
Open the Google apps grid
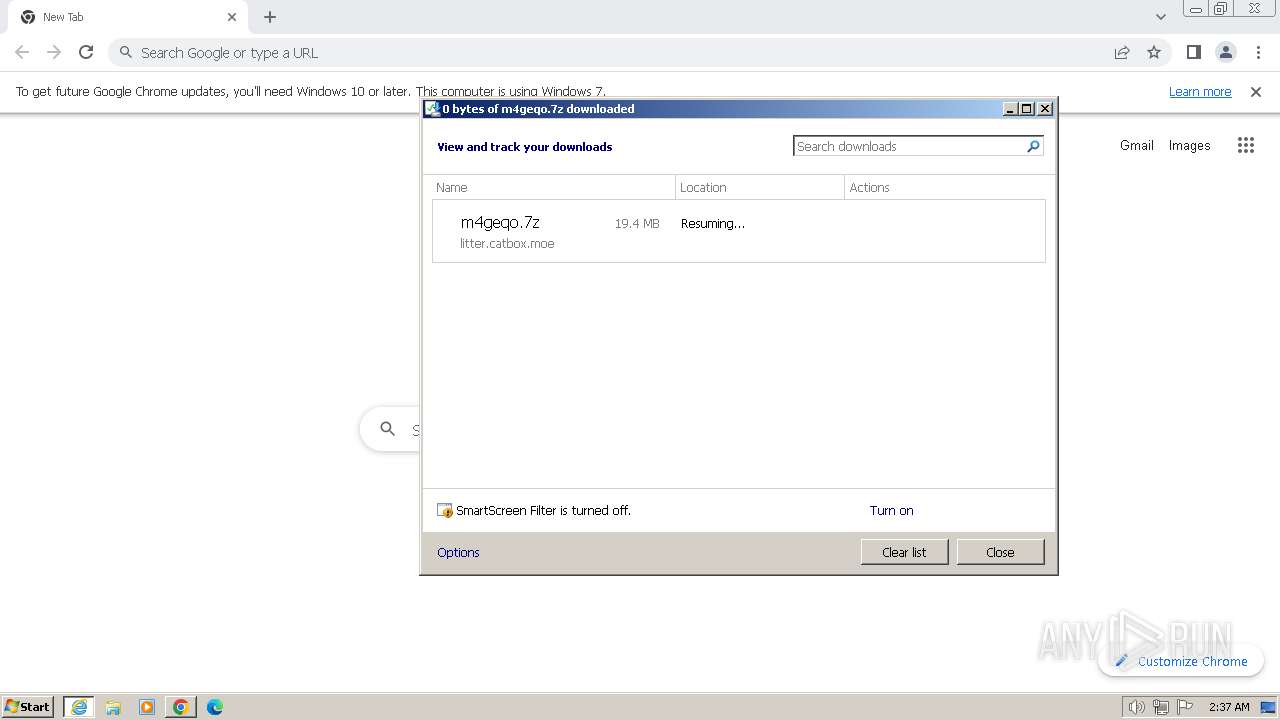click(x=1245, y=145)
